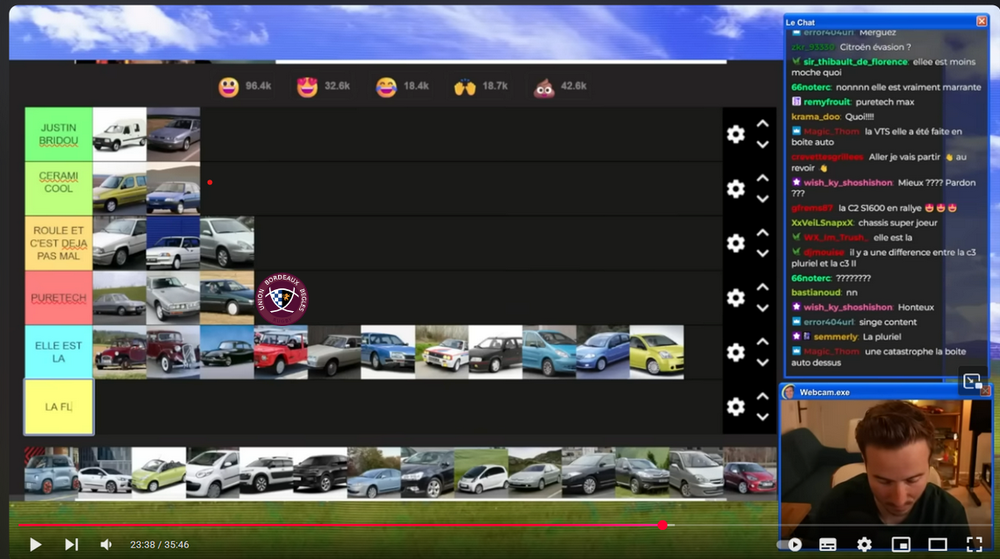Close the Le Chat window

(x=982, y=22)
